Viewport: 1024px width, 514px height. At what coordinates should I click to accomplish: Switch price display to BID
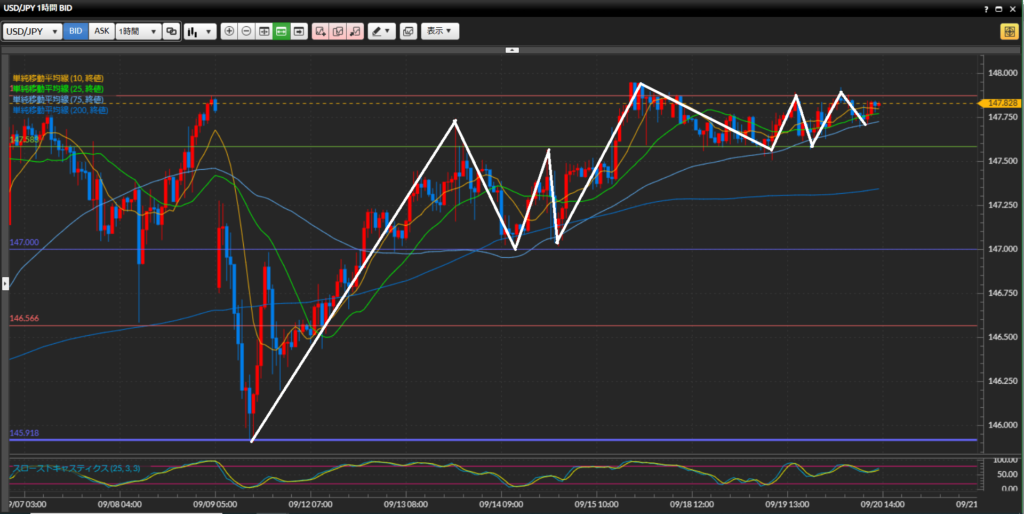(x=76, y=31)
